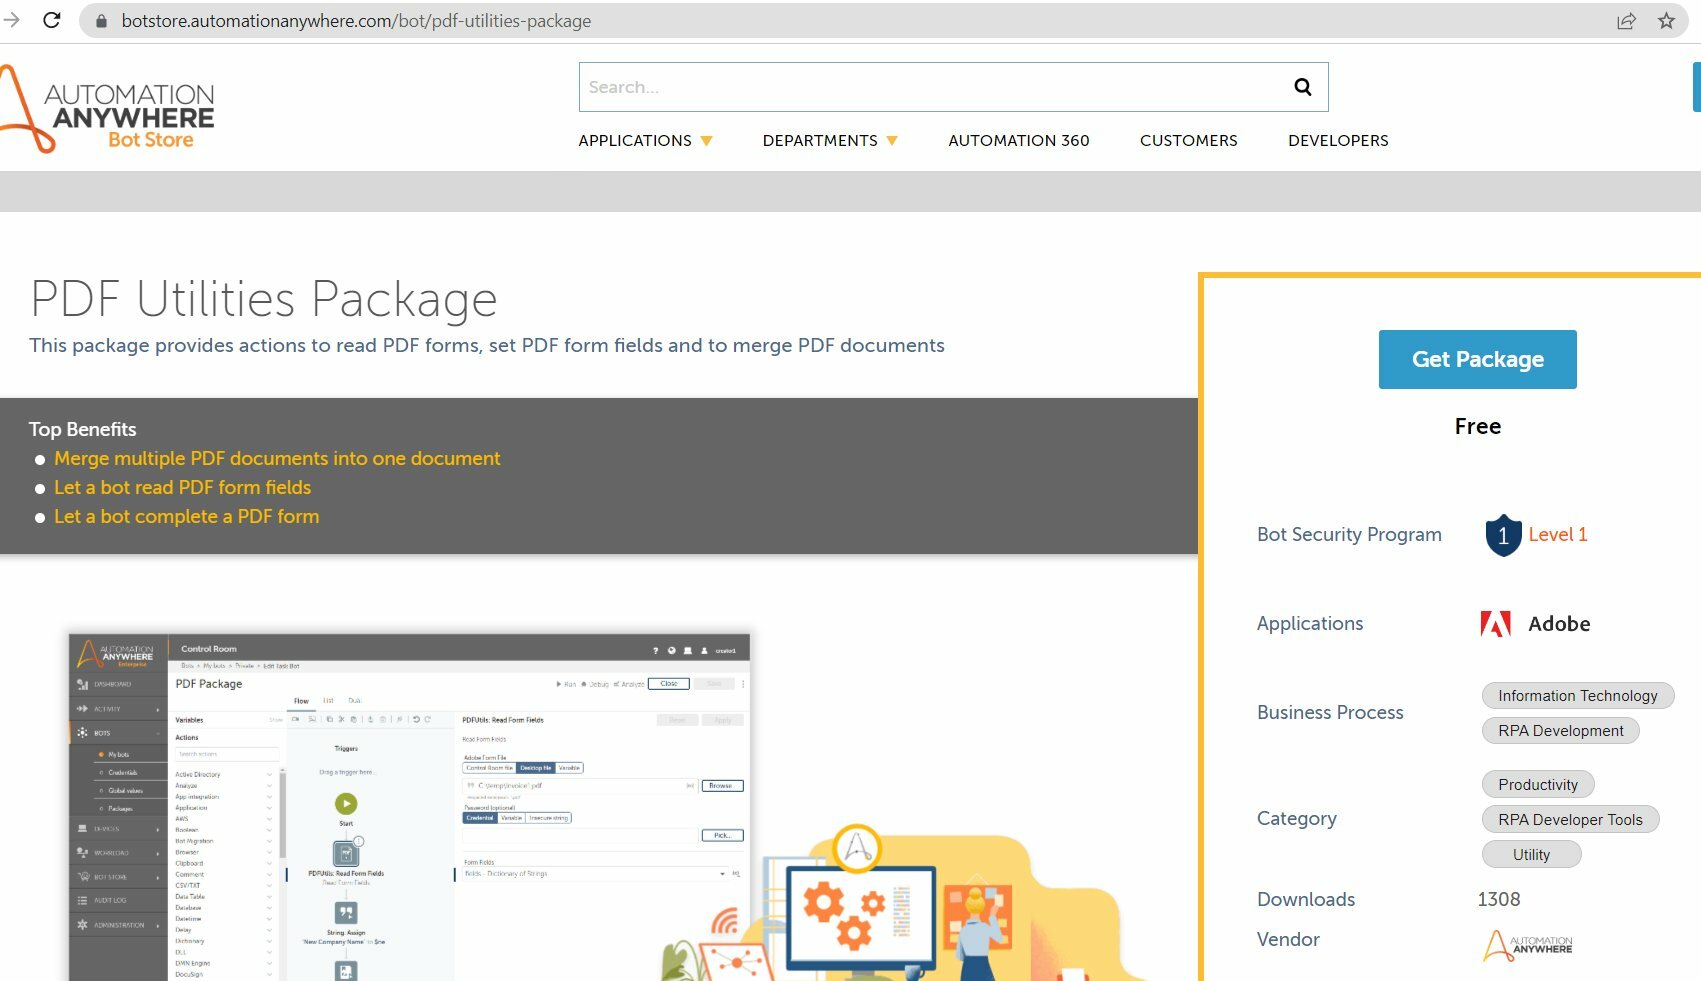Click 'Merge multiple PDF documents into one document'
This screenshot has height=981, width=1701.
277,458
